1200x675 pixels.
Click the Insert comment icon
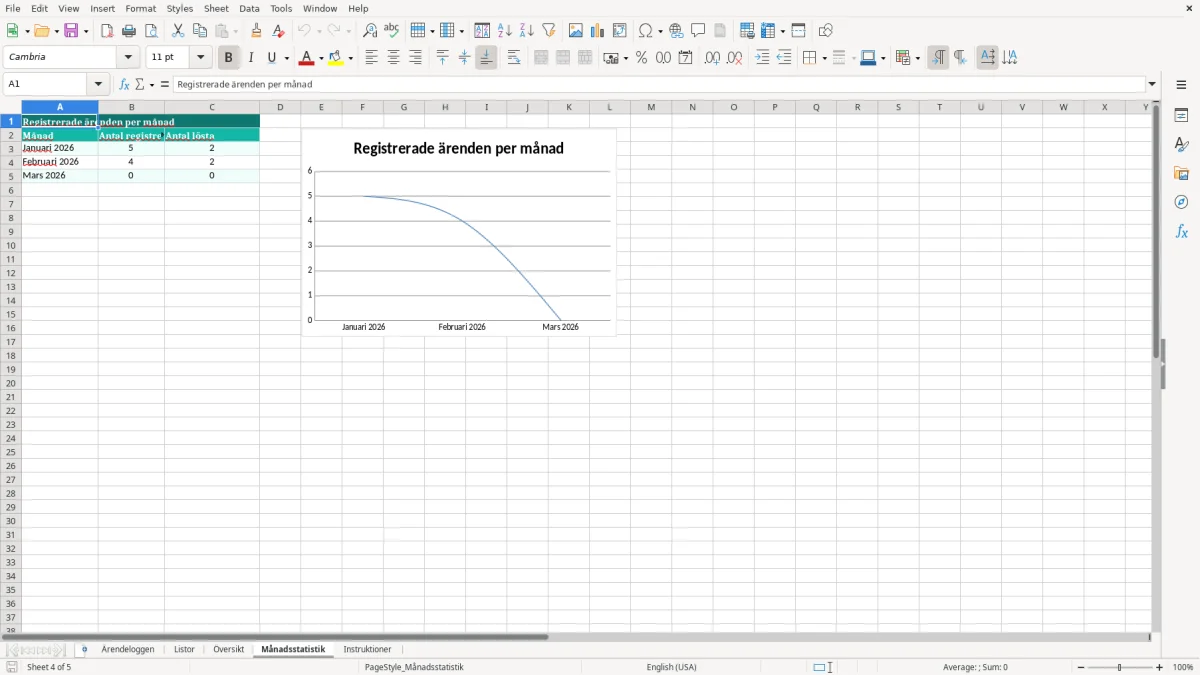[698, 31]
